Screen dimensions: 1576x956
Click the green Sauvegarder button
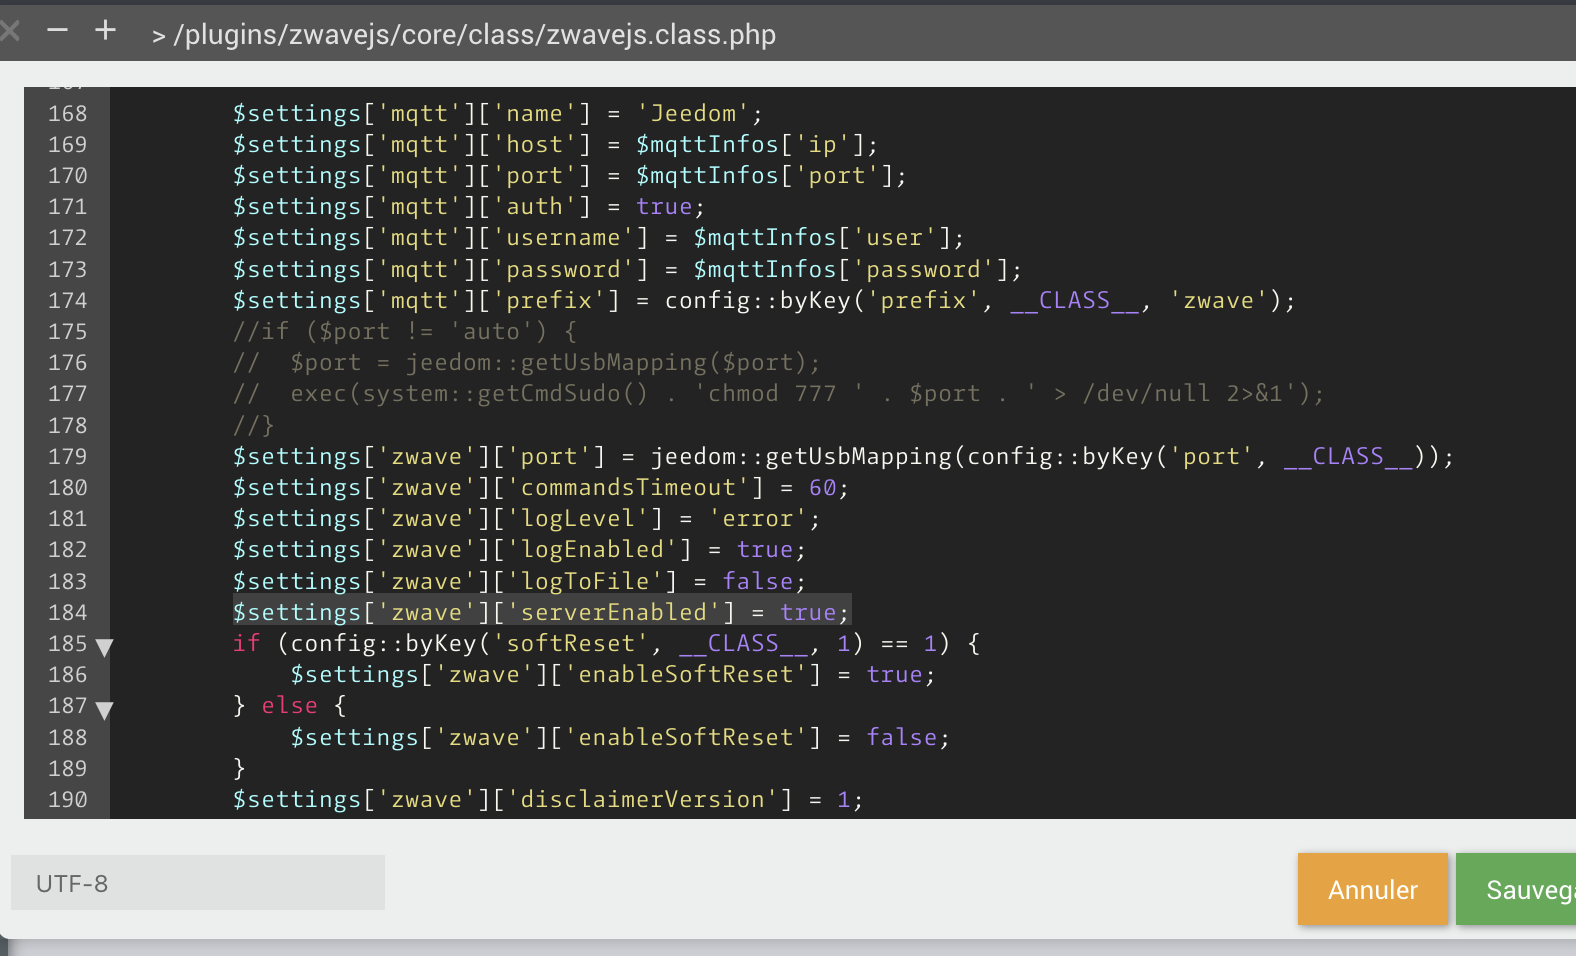[x=1516, y=889]
